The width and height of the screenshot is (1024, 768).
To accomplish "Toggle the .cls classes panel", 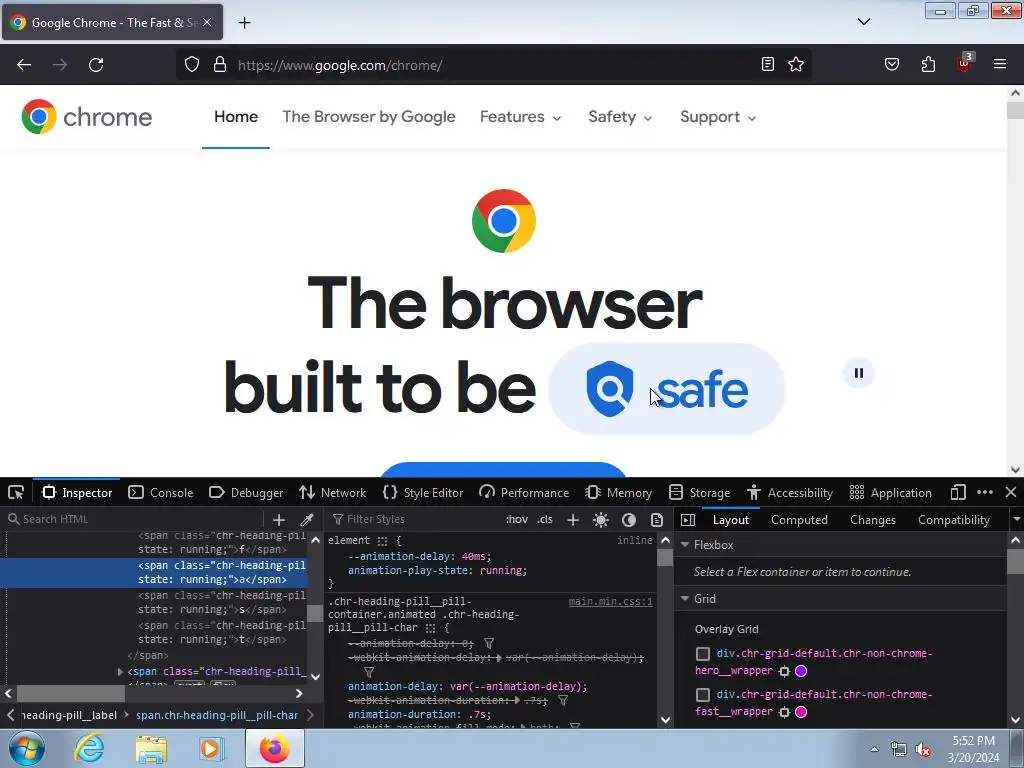I will (x=545, y=519).
